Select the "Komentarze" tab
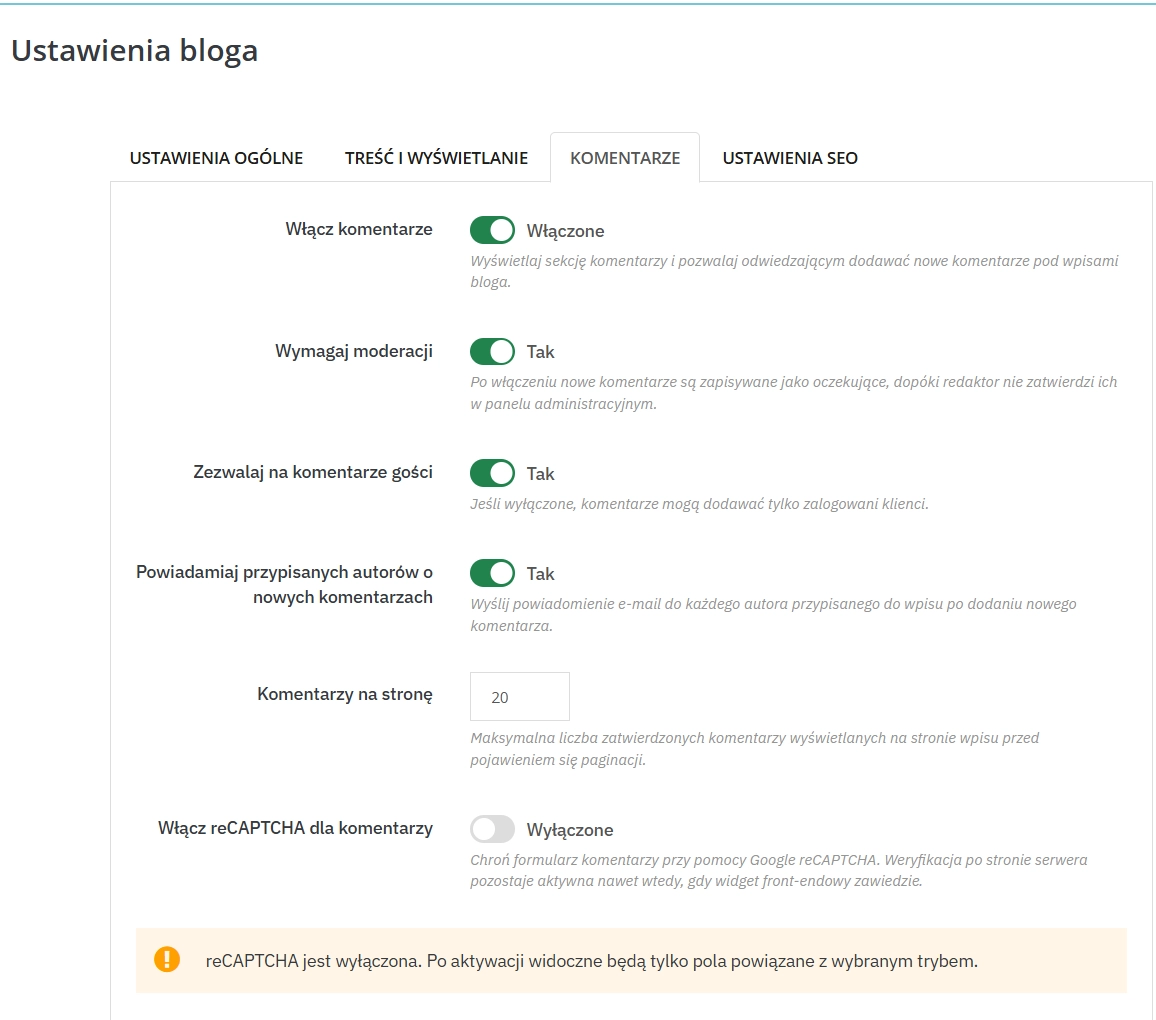1156x1020 pixels. point(624,157)
